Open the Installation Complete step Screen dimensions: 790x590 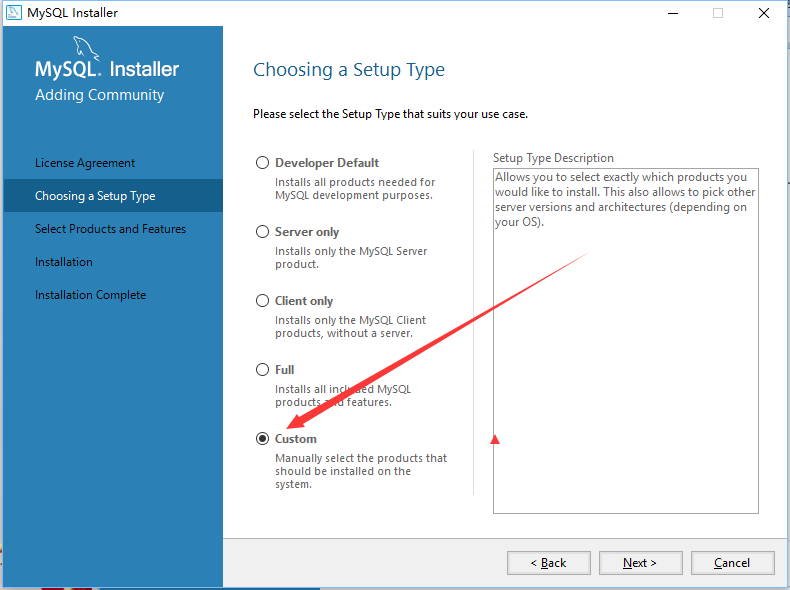point(91,295)
